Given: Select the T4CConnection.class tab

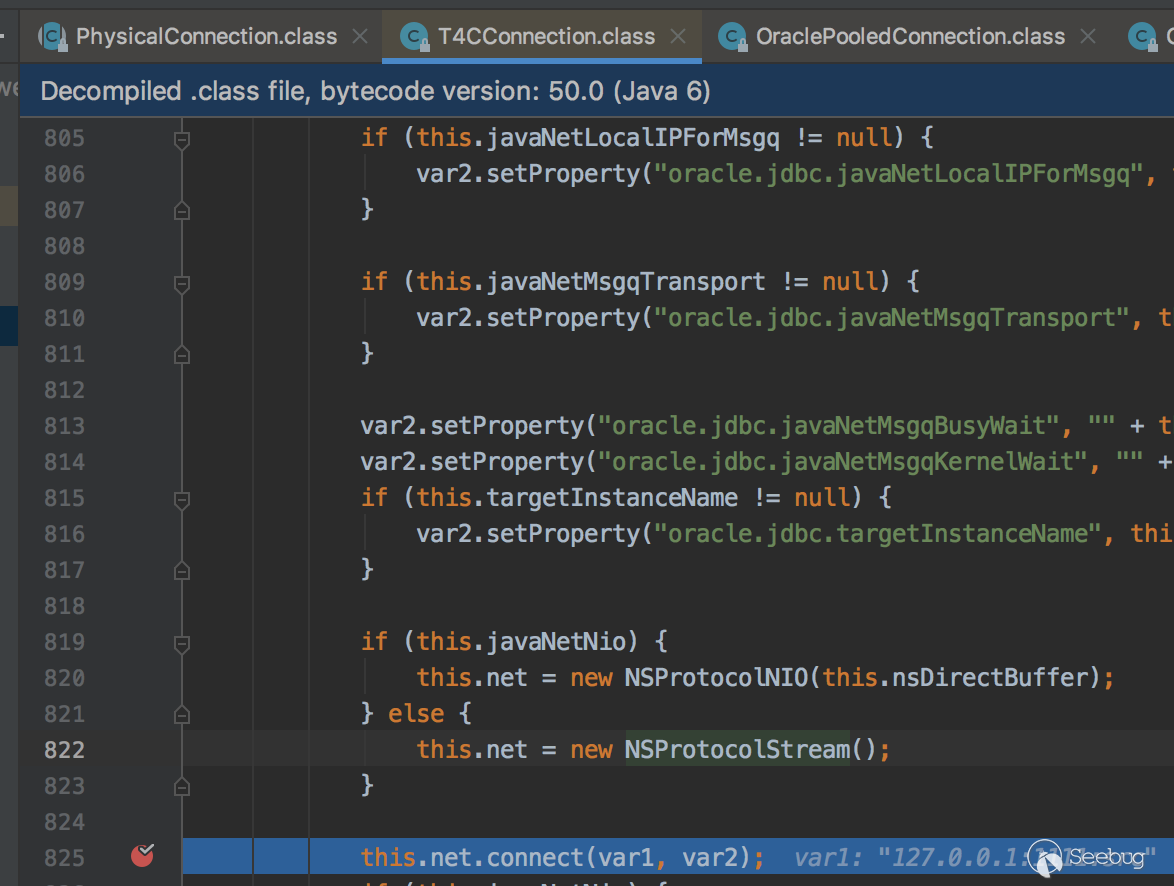Looking at the screenshot, I should point(546,37).
